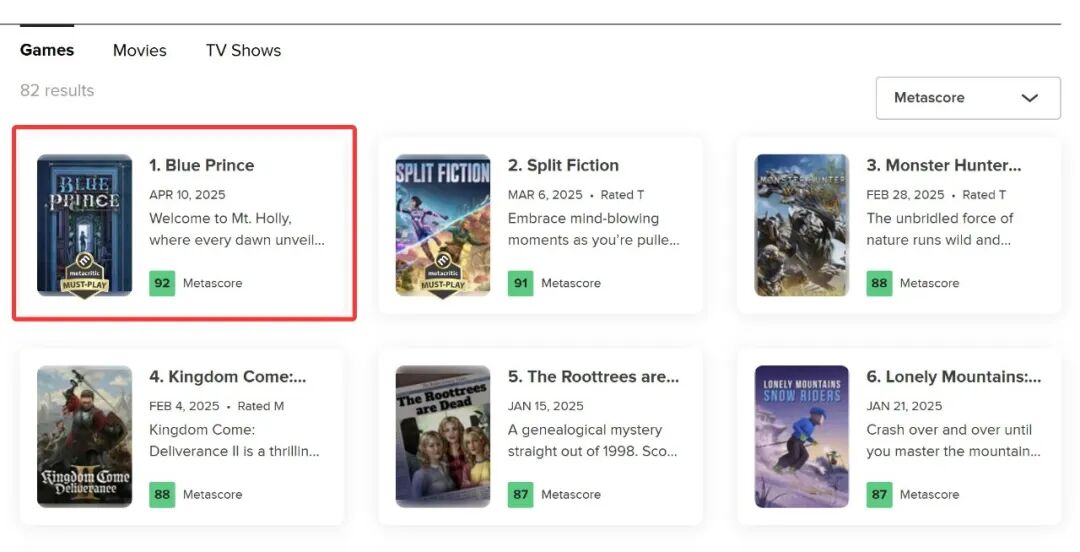The width and height of the screenshot is (1080, 552).
Task: Click Monster Hunter's 'FEB 28, 2025' date
Action: coord(906,195)
